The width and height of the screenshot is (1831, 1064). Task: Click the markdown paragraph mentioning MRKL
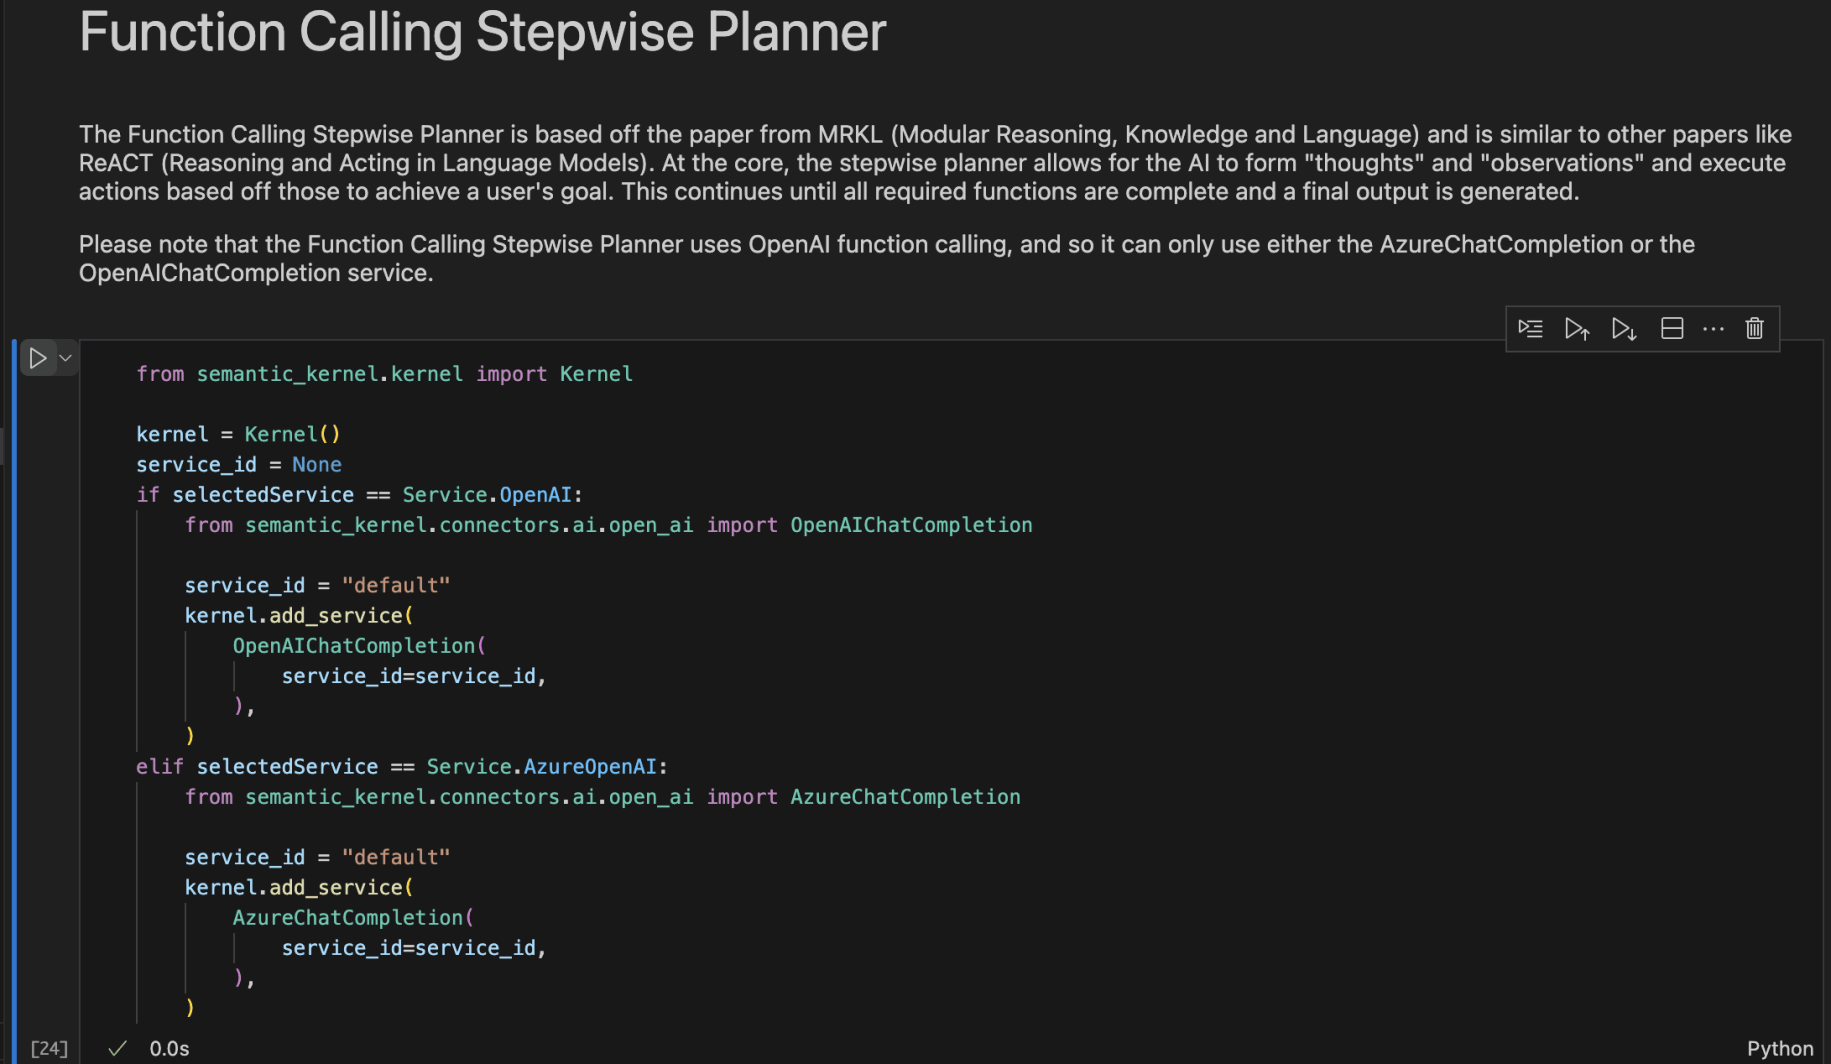934,163
